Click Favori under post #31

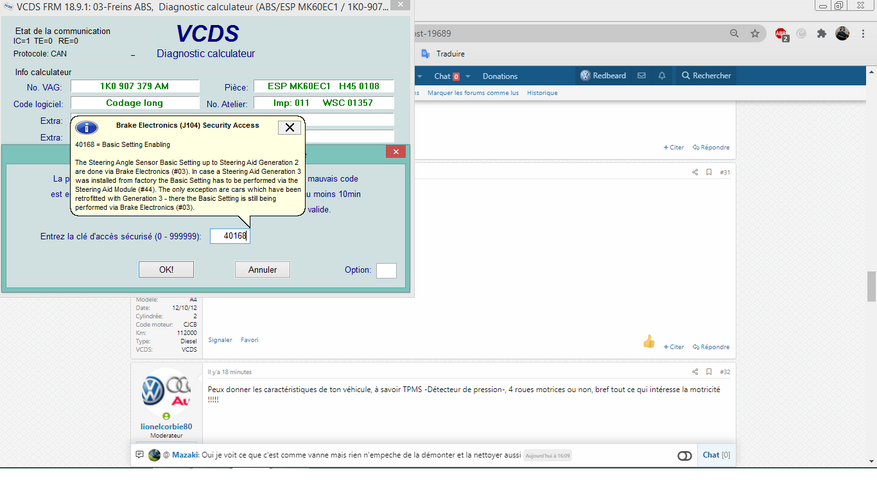[249, 340]
